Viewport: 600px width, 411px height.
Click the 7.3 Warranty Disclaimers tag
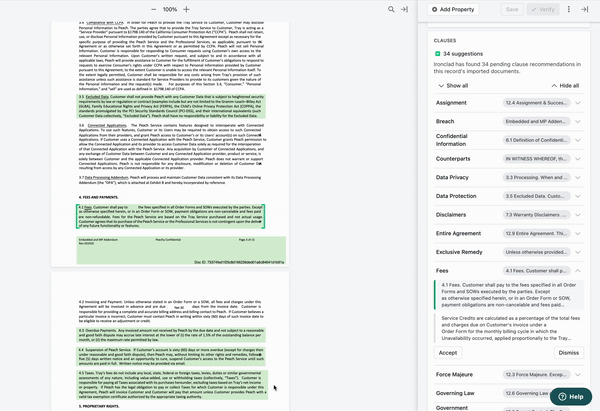pos(536,215)
